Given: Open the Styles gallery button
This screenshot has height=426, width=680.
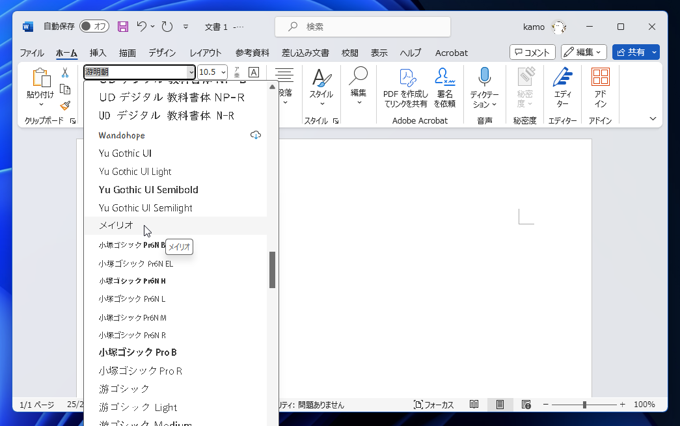Looking at the screenshot, I should (x=321, y=88).
